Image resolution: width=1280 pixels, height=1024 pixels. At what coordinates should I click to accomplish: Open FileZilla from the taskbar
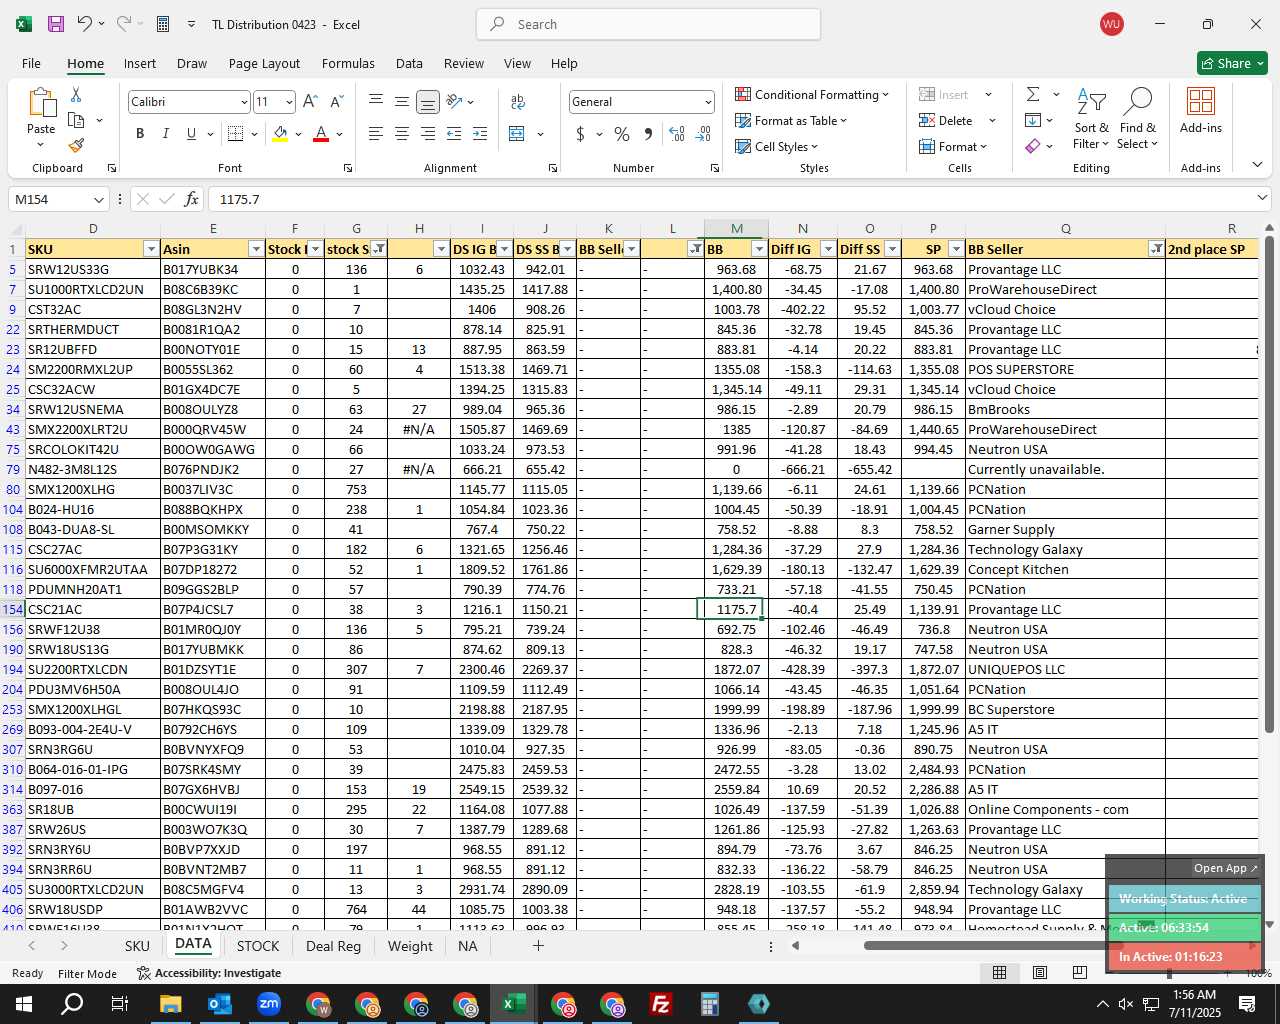pyautogui.click(x=661, y=1004)
